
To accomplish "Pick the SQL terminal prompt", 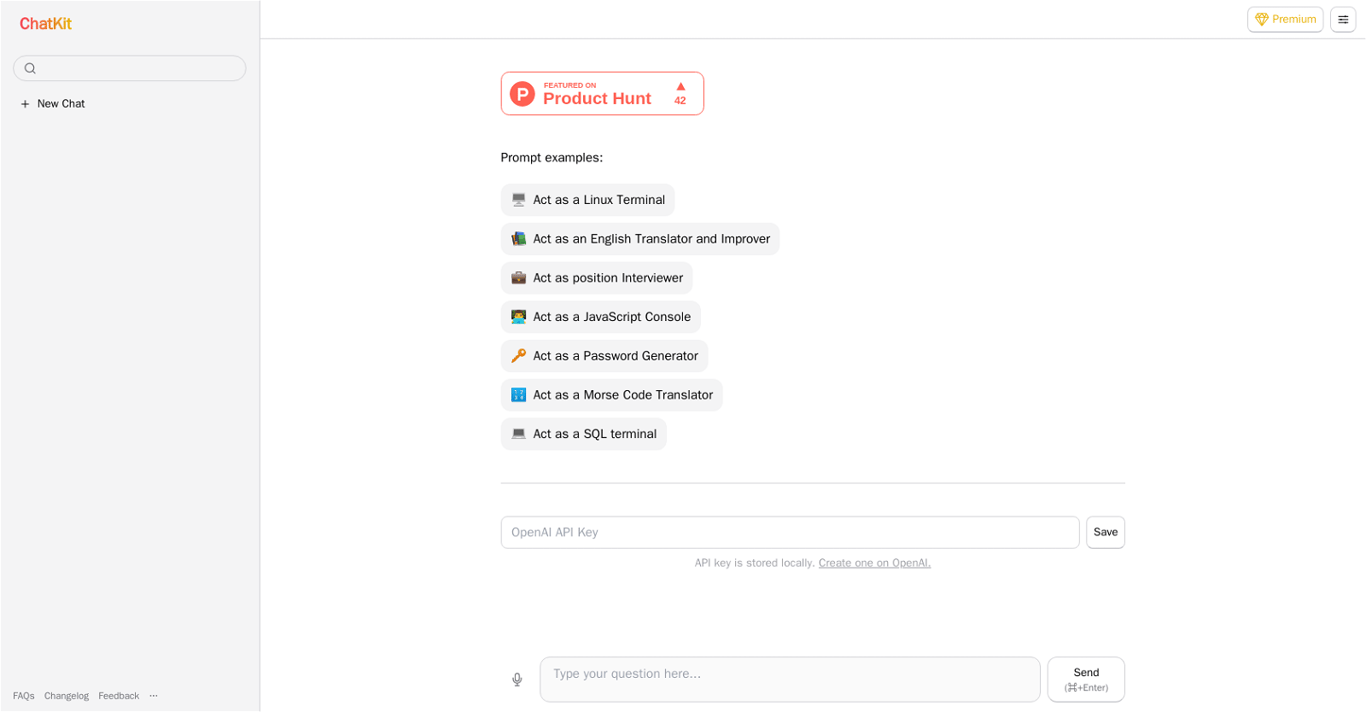I will [584, 434].
